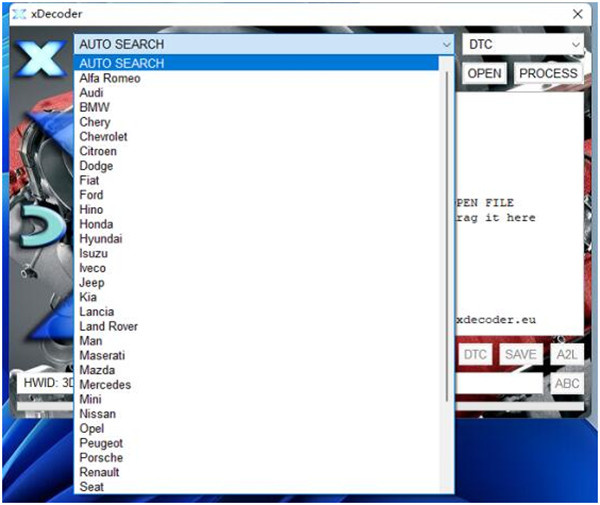Click the OPEN button

(x=485, y=73)
